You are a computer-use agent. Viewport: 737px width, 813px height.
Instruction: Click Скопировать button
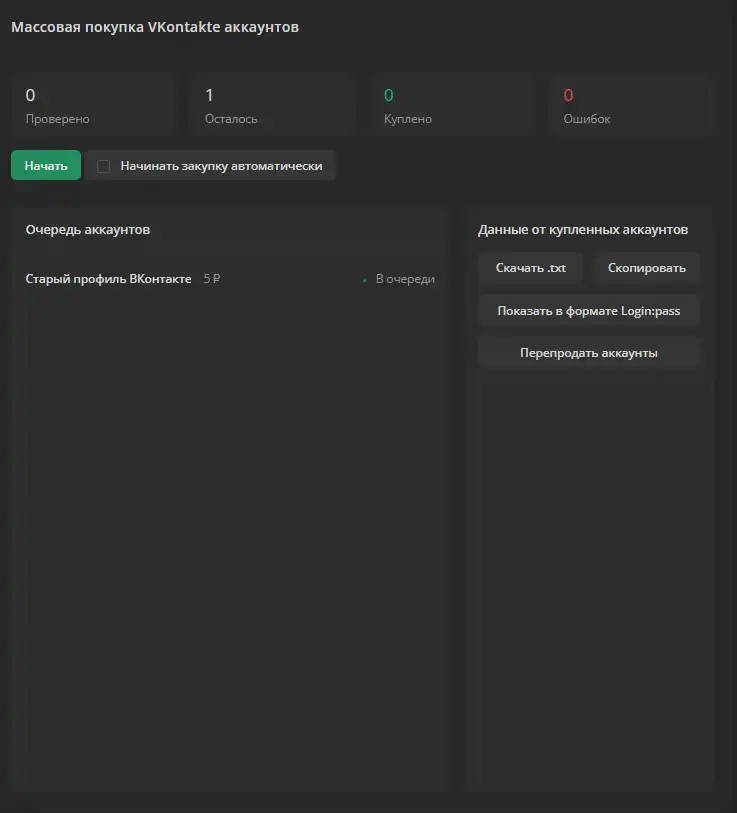tap(646, 268)
